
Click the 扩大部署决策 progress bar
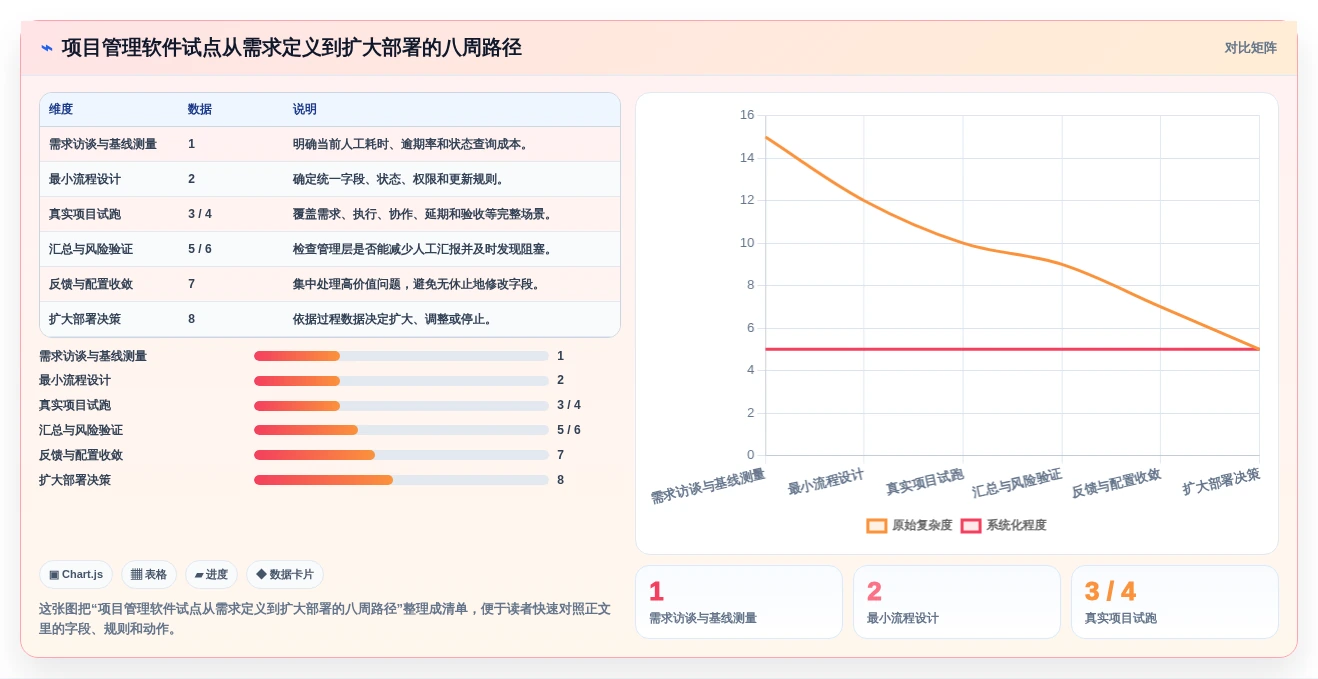401,480
